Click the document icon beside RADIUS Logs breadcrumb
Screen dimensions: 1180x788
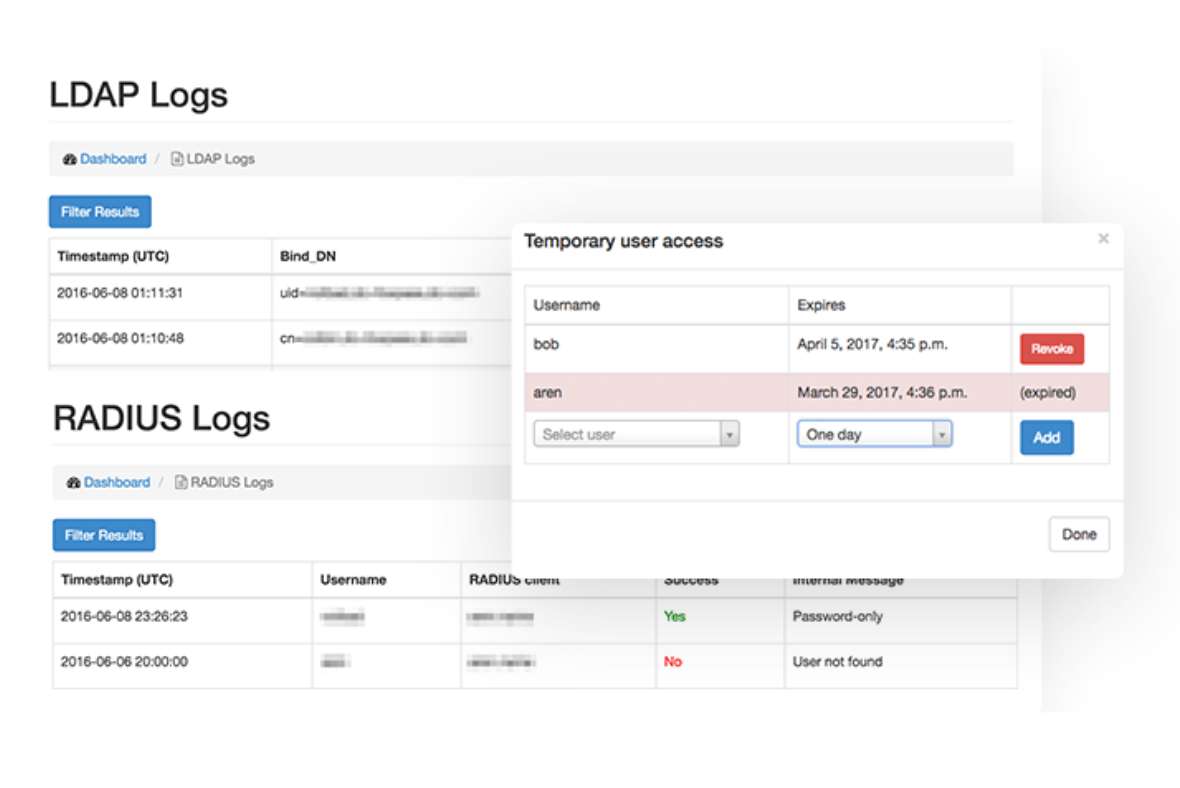click(x=183, y=482)
